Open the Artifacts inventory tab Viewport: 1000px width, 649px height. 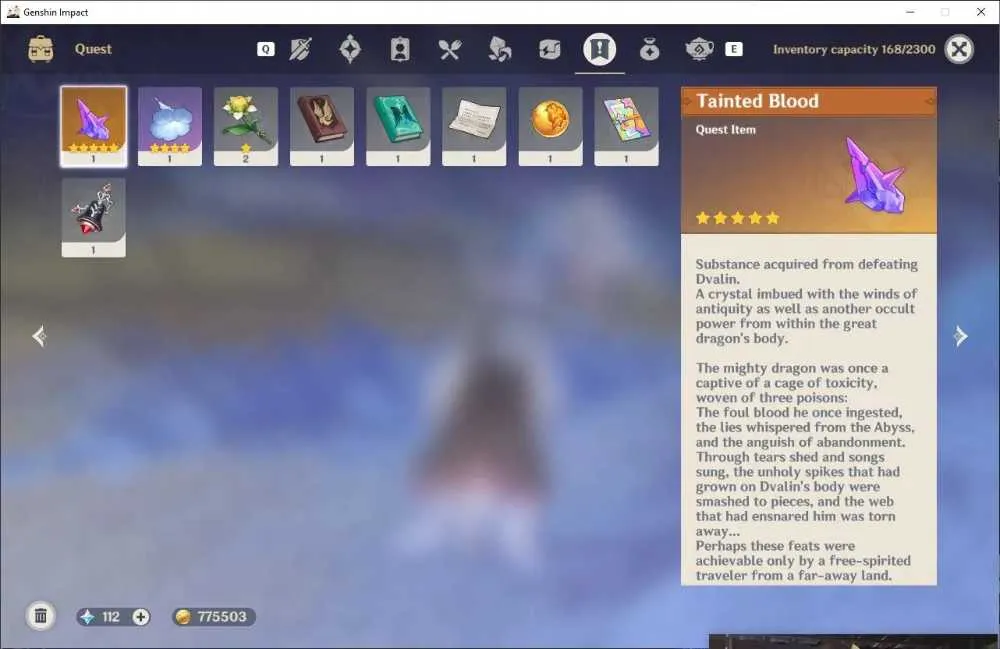tap(350, 49)
